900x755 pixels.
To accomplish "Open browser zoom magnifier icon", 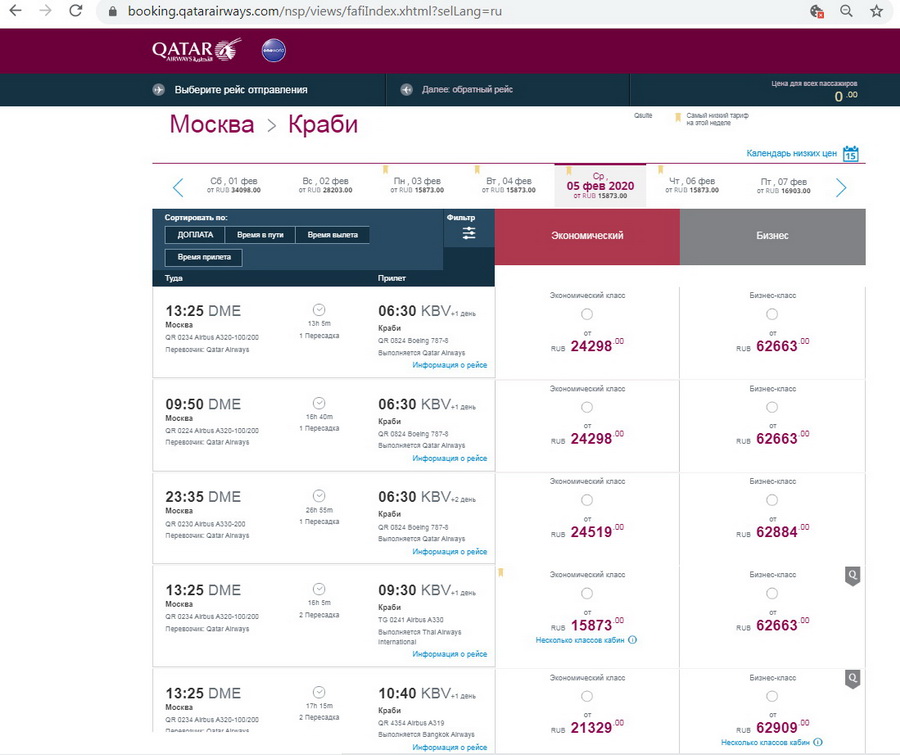I will tap(846, 11).
